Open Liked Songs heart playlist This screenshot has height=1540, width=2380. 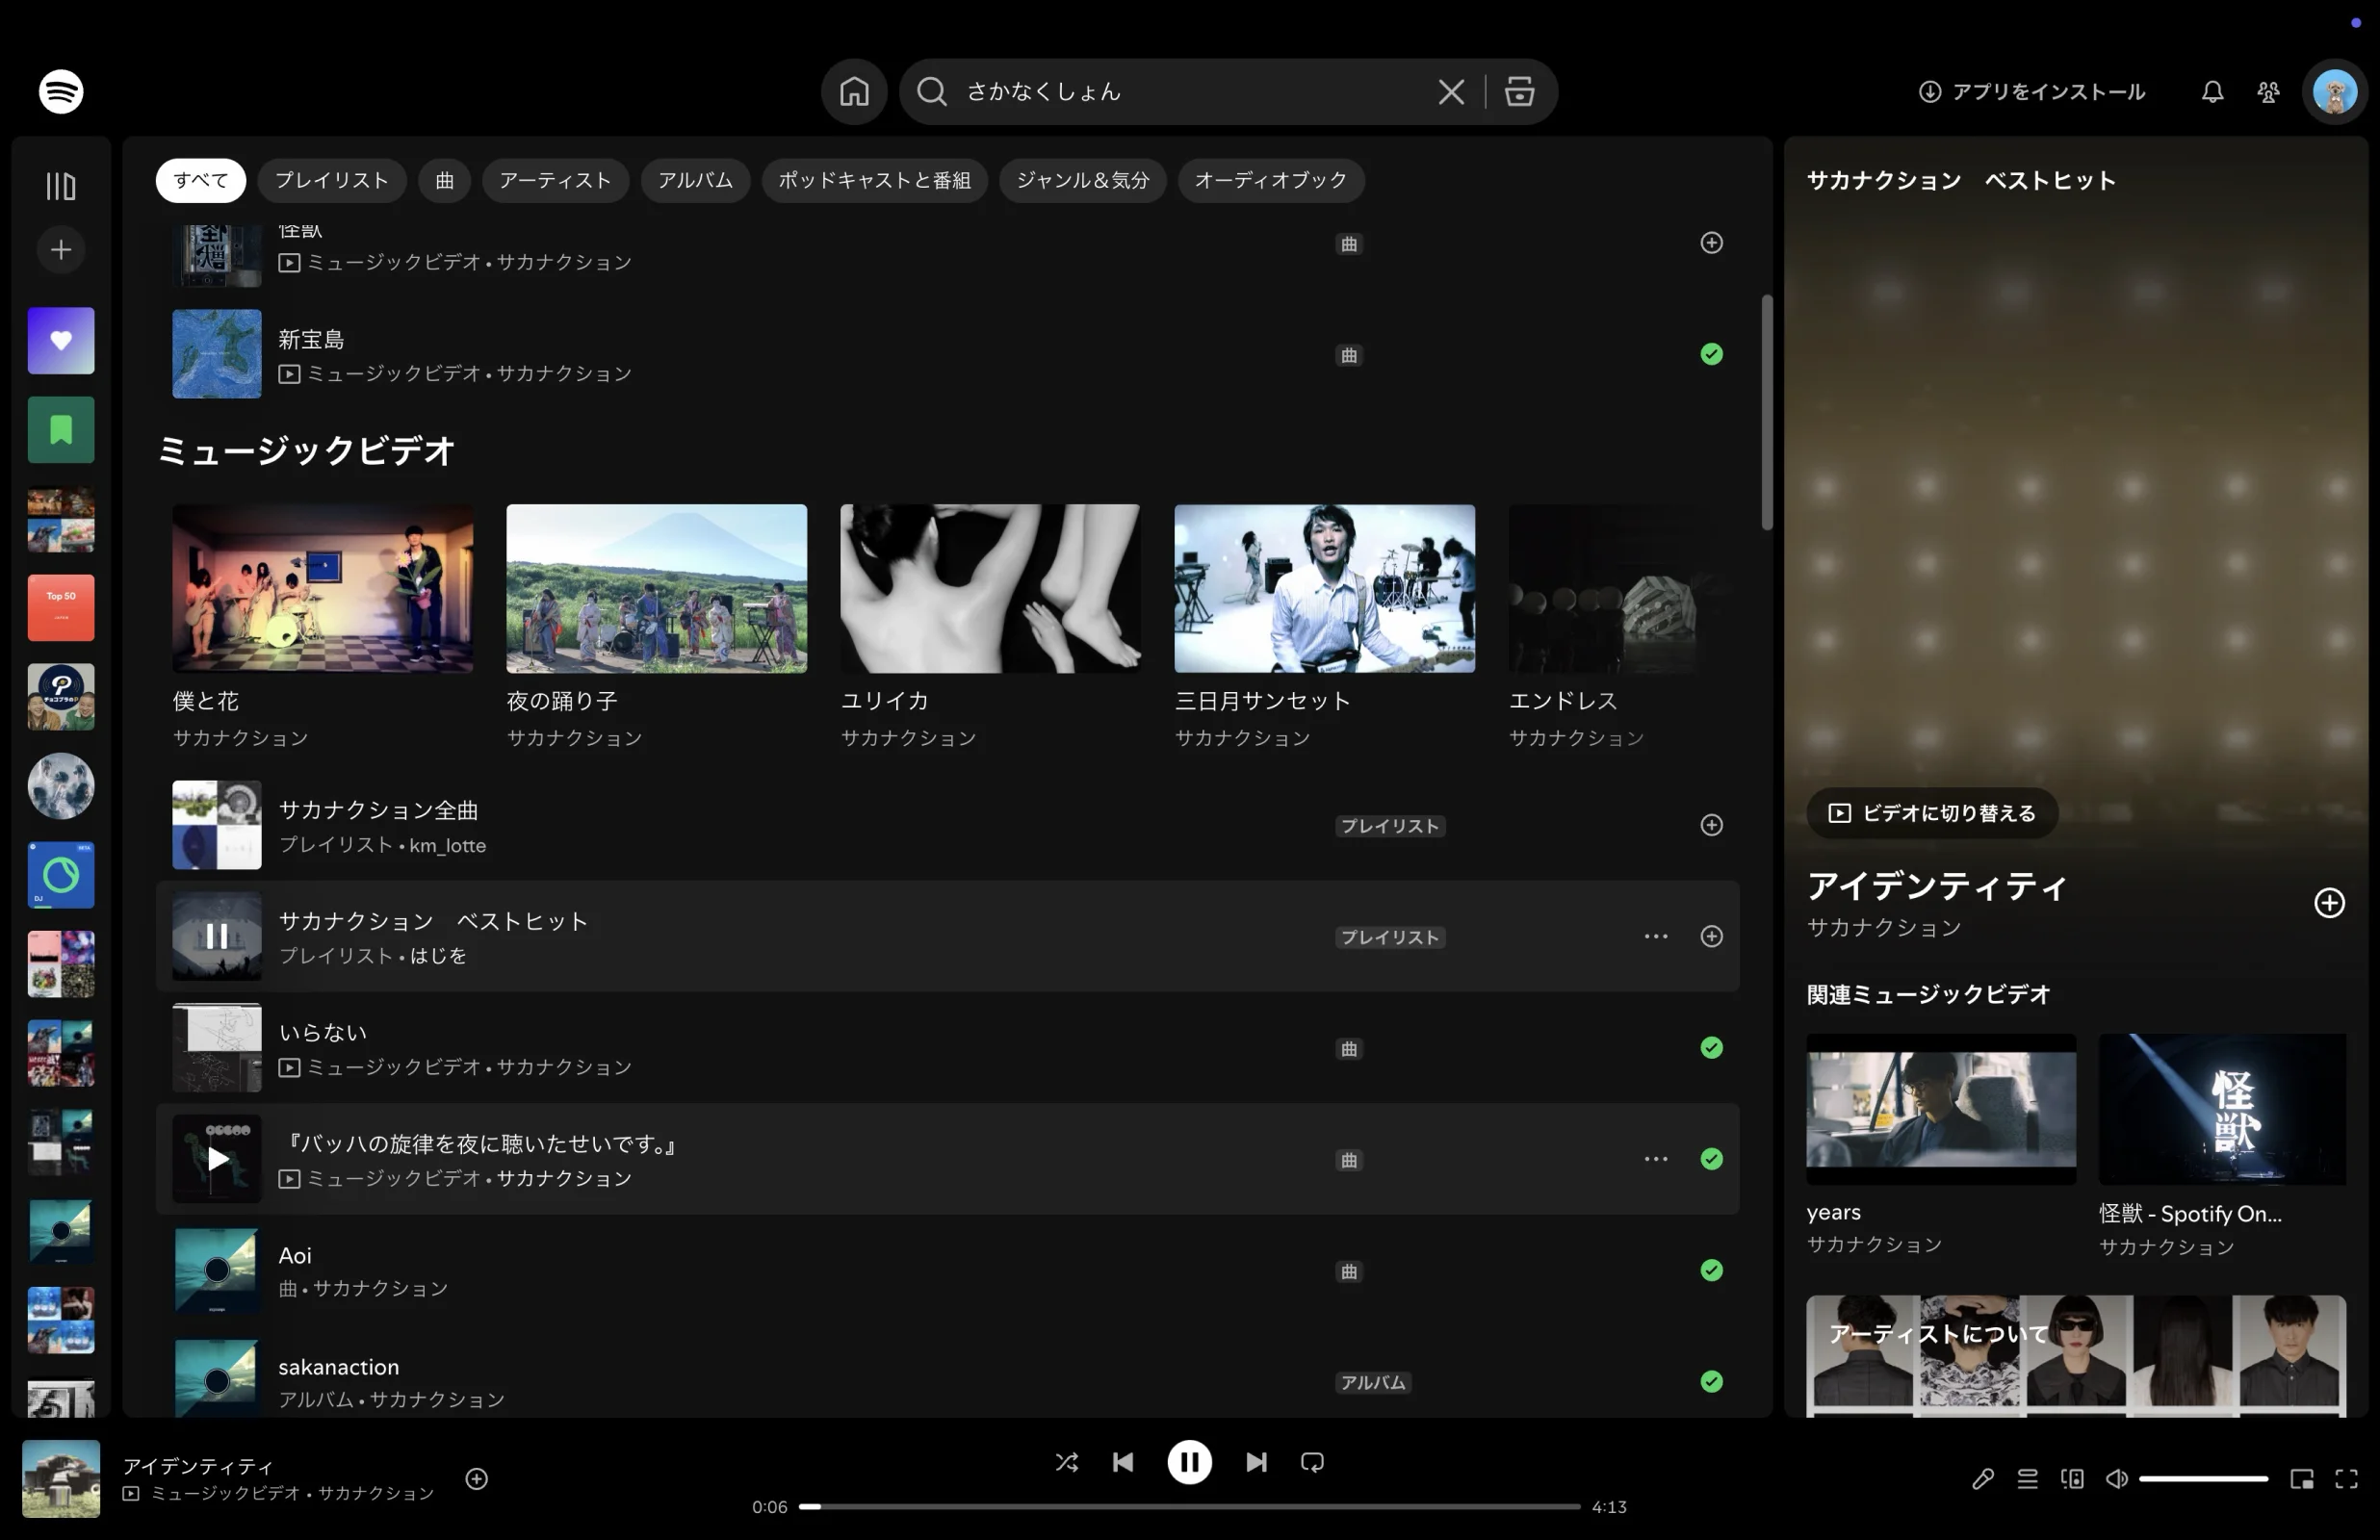pos(61,340)
